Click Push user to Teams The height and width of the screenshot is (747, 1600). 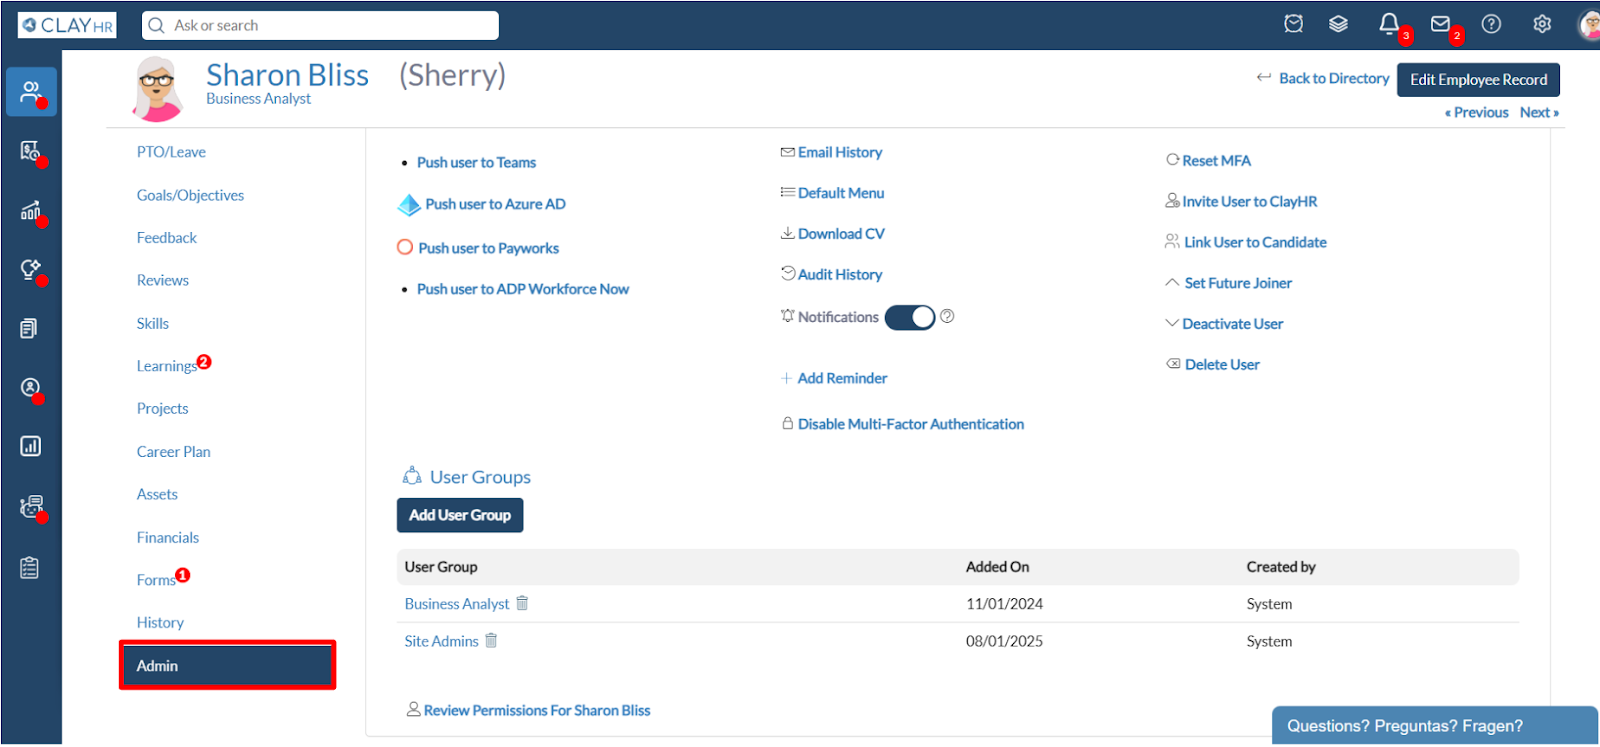click(476, 162)
